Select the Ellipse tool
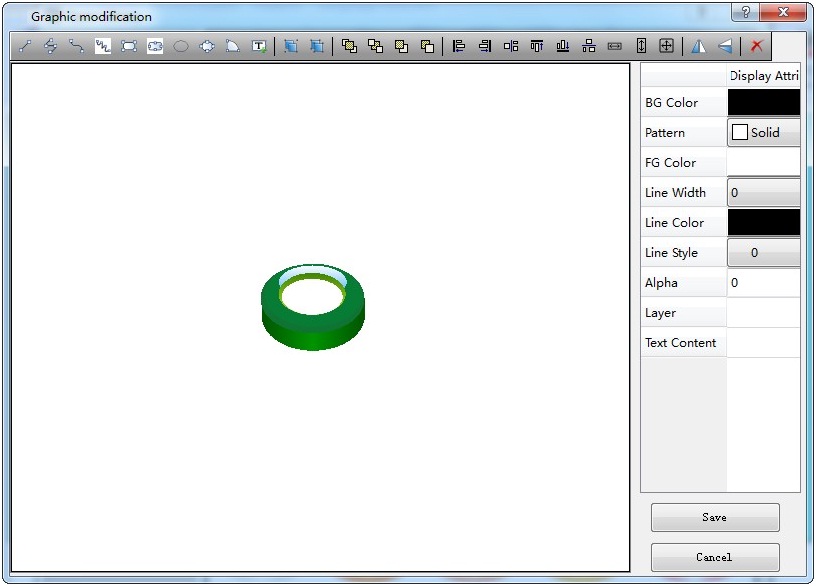The image size is (816, 586). click(x=181, y=46)
